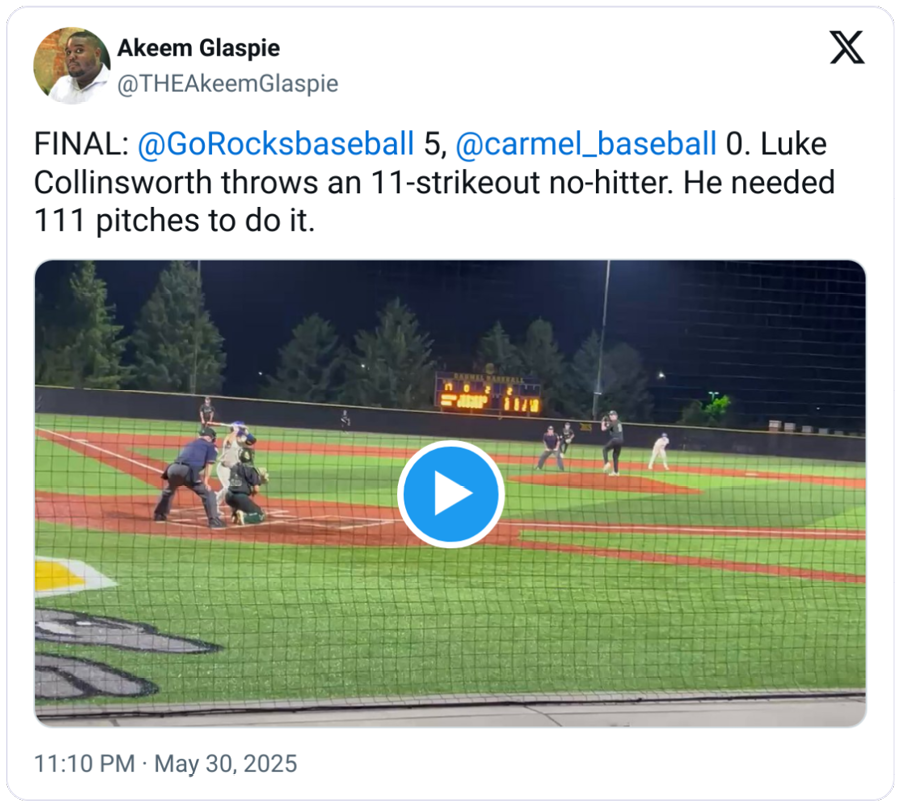This screenshot has height=807, width=900.
Task: Open Akeem Glaspie's profile picture
Action: [72, 65]
